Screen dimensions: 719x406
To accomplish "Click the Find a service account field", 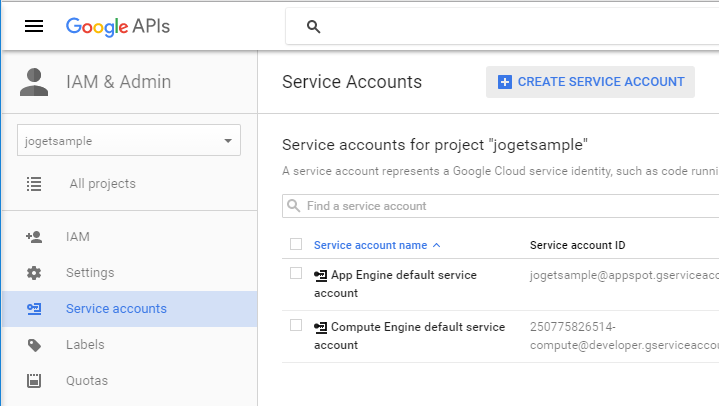I will pos(500,206).
